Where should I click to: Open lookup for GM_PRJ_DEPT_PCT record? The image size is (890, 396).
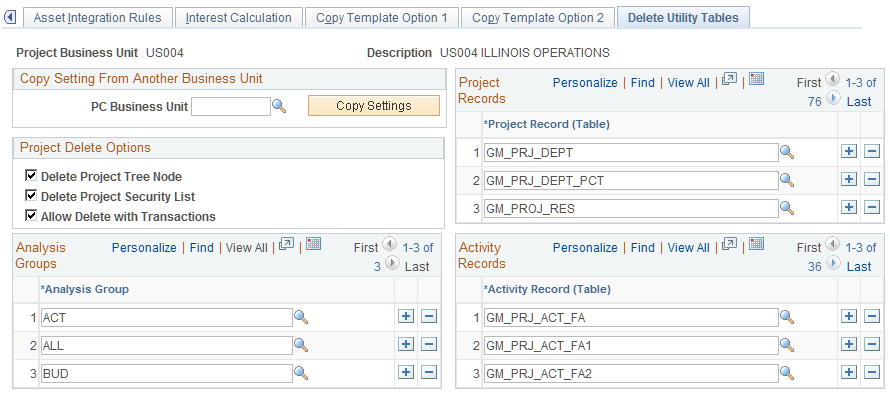pyautogui.click(x=787, y=180)
